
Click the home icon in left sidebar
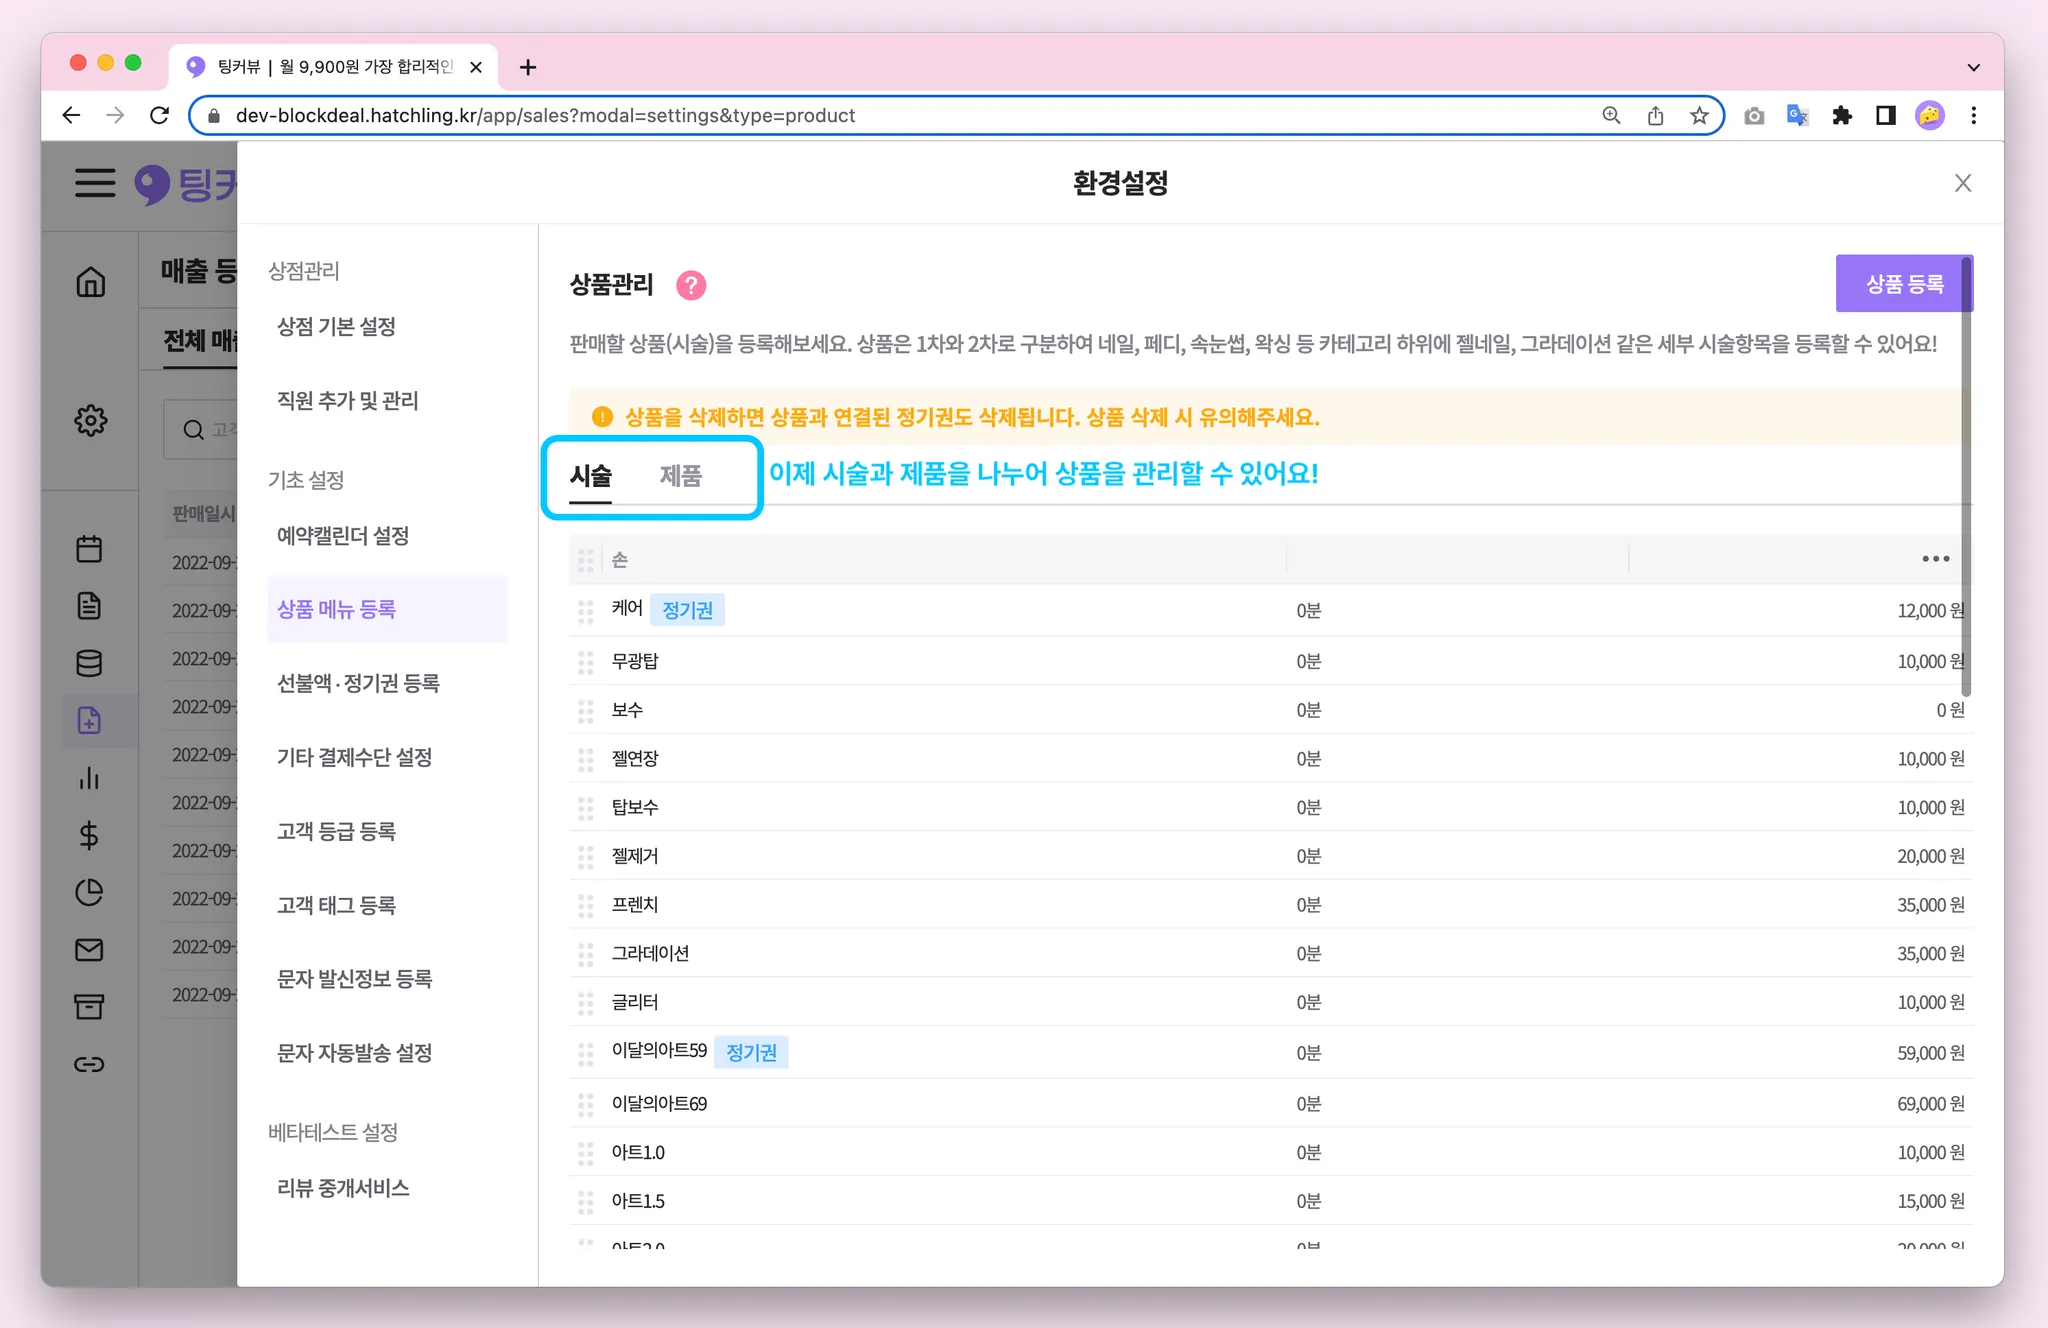click(x=90, y=283)
